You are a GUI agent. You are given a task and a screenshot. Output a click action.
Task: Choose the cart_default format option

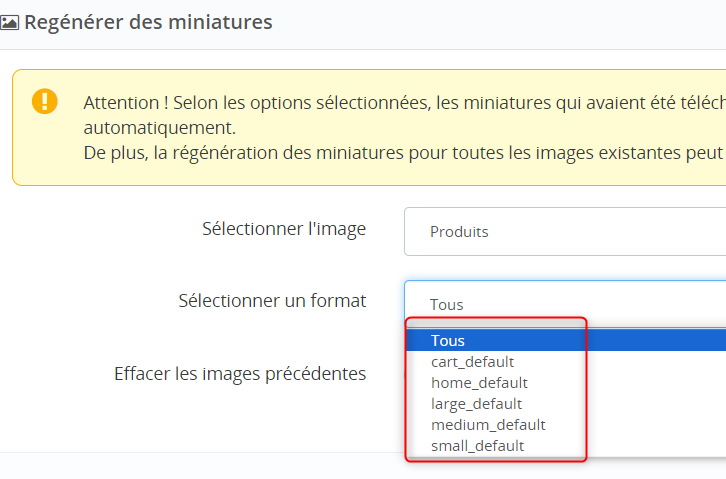point(472,361)
